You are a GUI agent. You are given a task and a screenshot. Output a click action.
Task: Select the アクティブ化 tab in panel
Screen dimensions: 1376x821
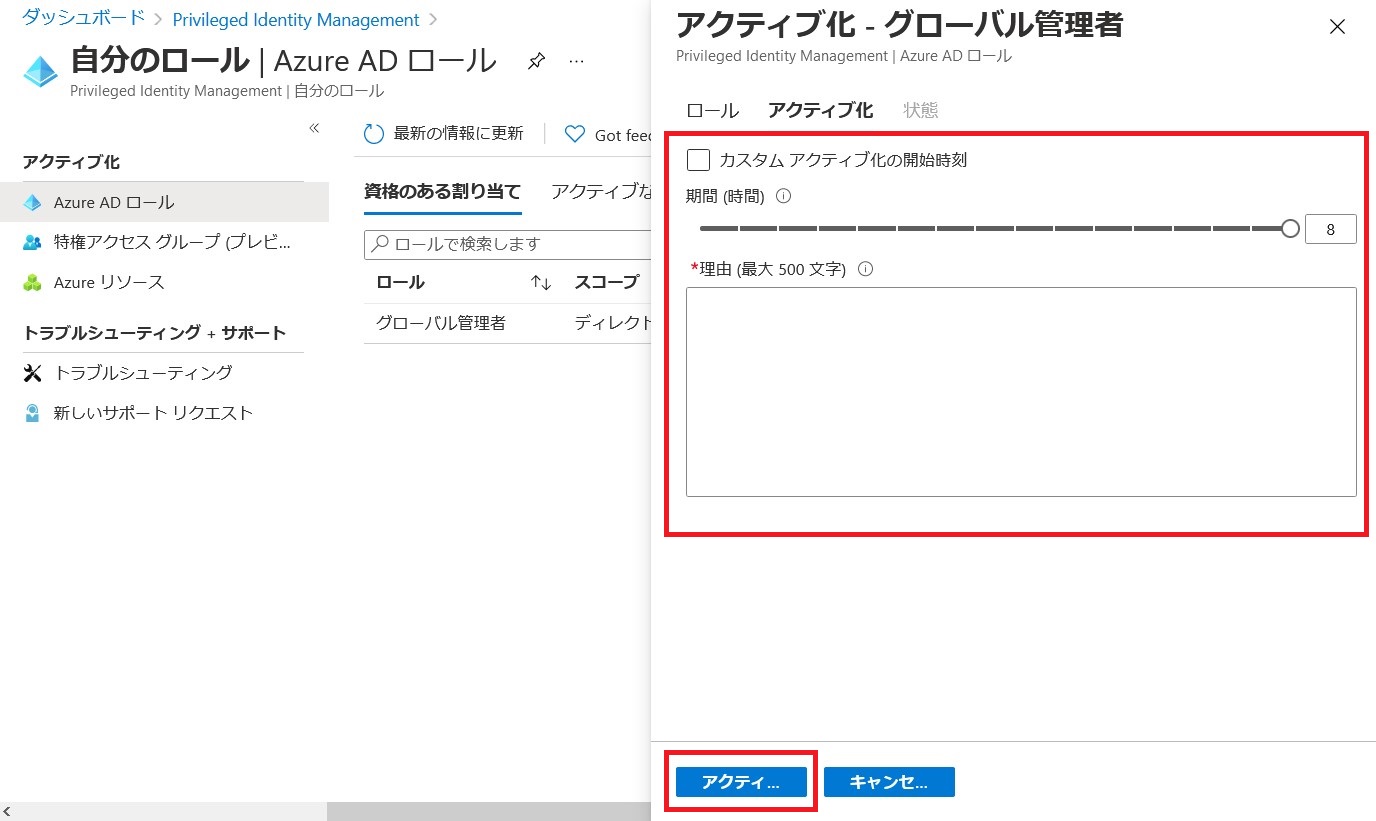click(820, 111)
